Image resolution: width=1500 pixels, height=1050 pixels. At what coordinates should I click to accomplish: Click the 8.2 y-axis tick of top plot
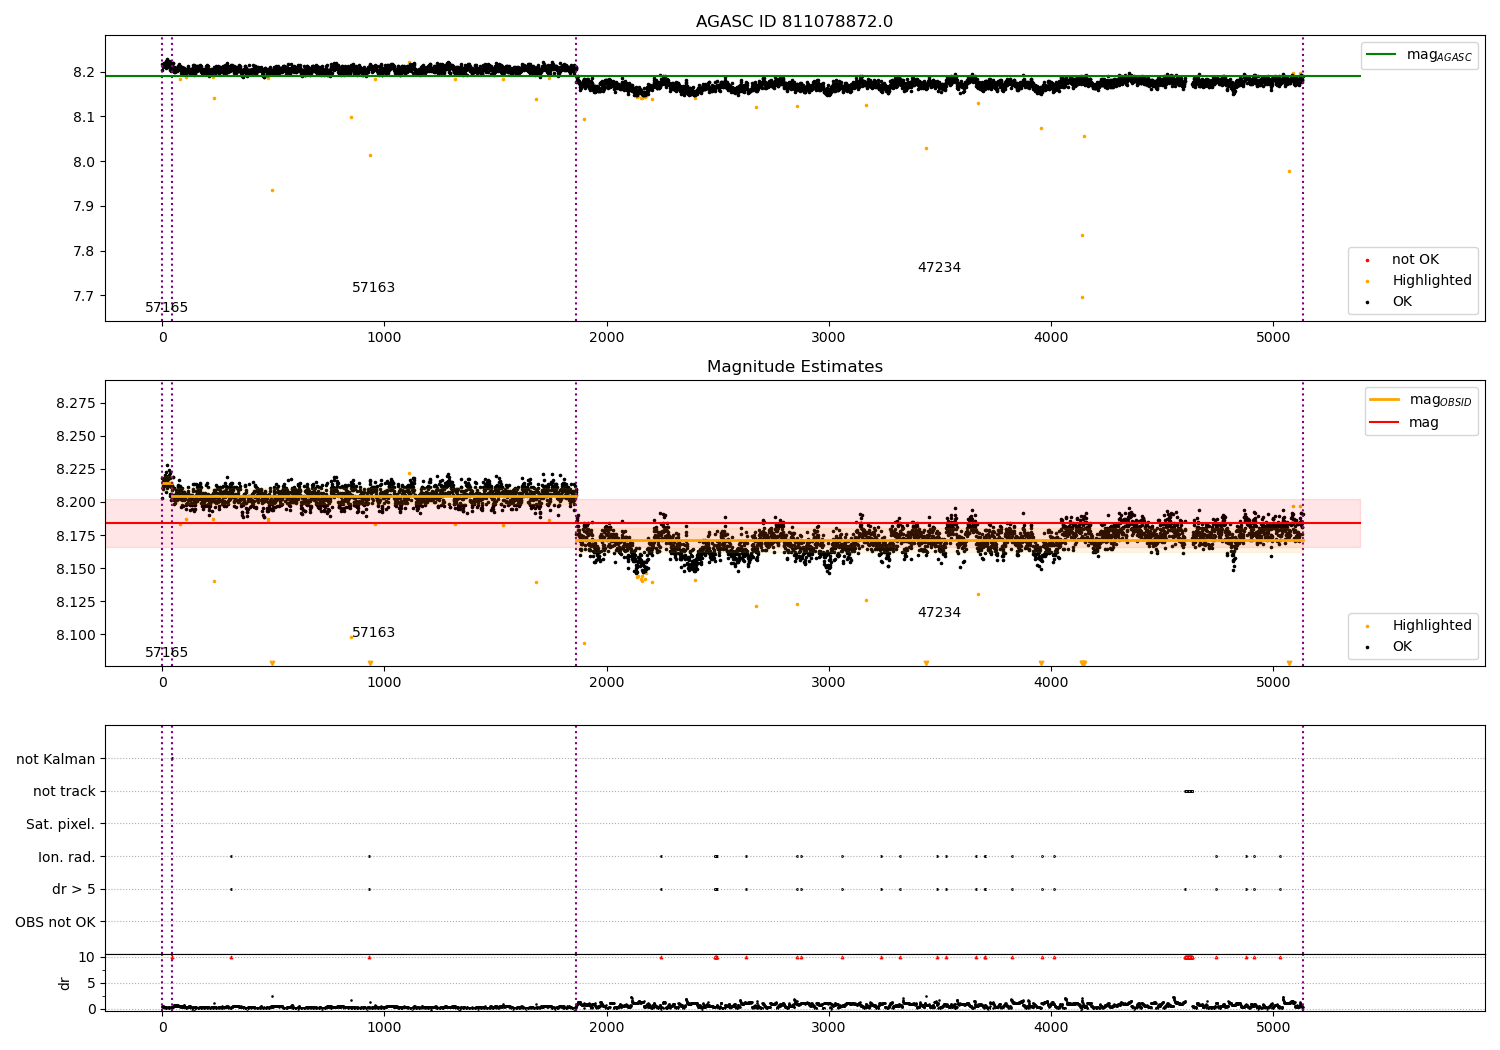coord(84,72)
